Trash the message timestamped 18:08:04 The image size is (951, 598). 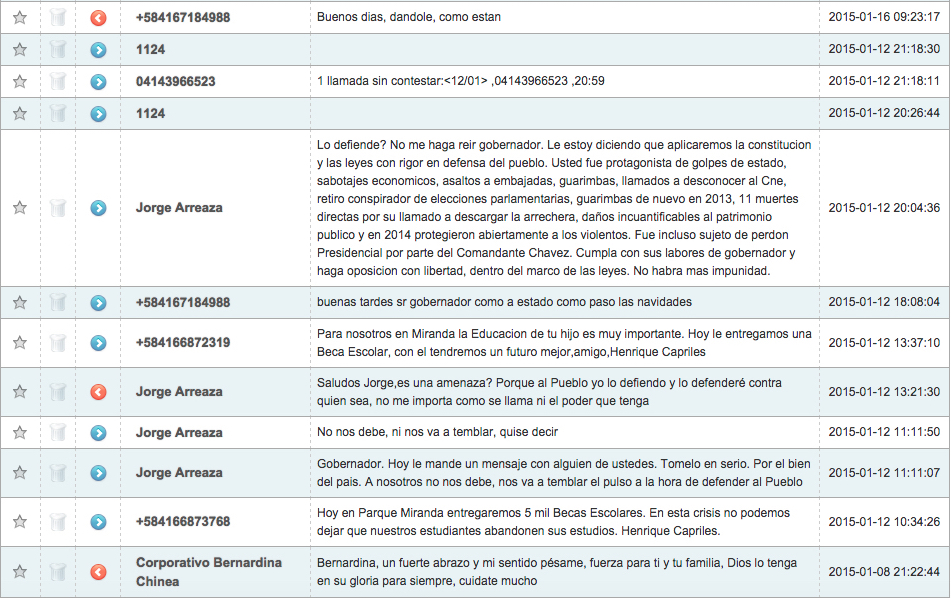pyautogui.click(x=58, y=303)
